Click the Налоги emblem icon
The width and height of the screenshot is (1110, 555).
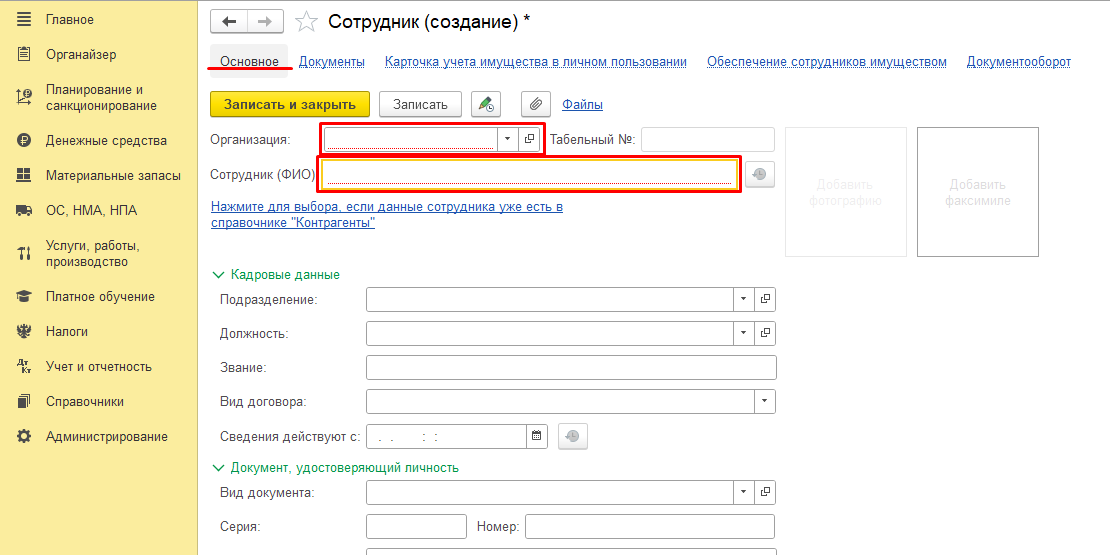point(24,331)
